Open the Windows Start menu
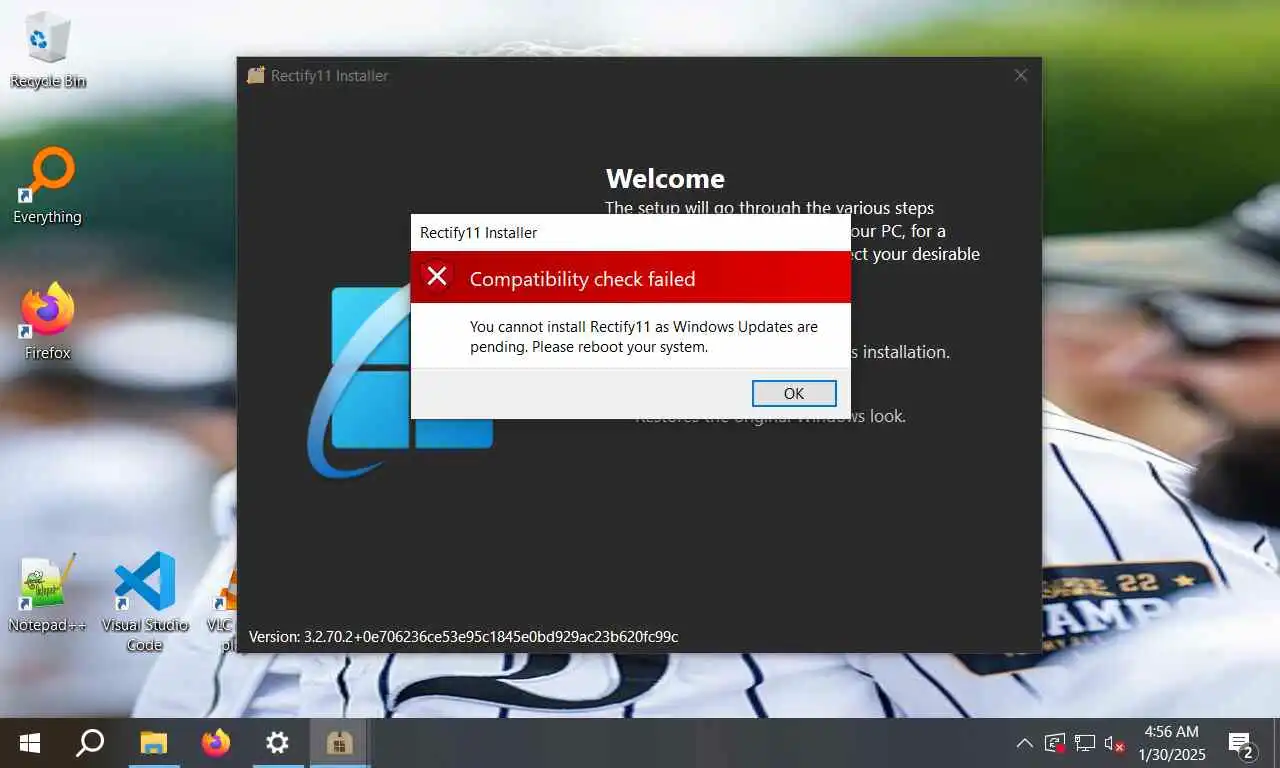Screen dimensions: 1280x768 pyautogui.click(x=30, y=743)
